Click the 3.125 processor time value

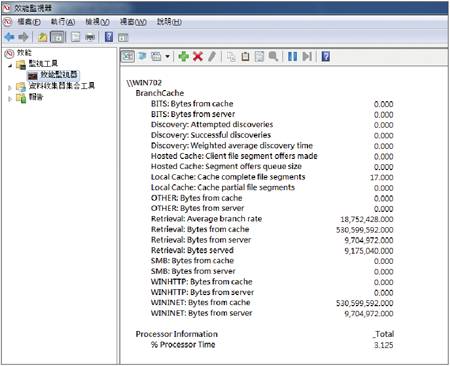pos(383,345)
